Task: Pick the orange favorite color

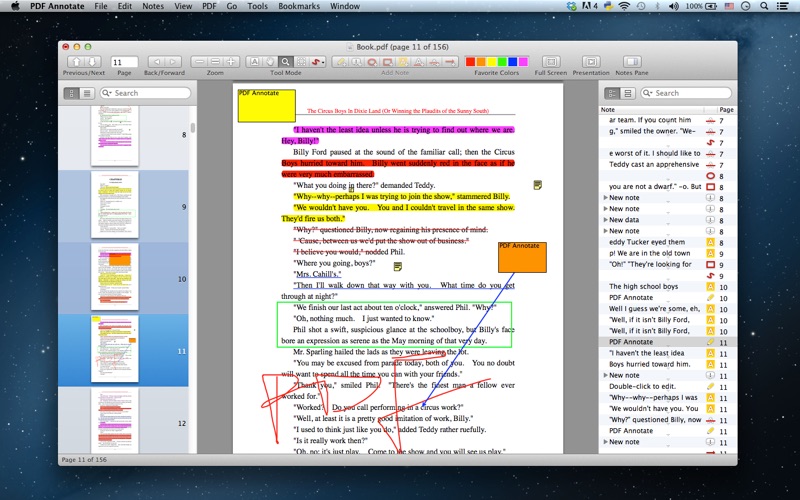Action: coord(481,62)
